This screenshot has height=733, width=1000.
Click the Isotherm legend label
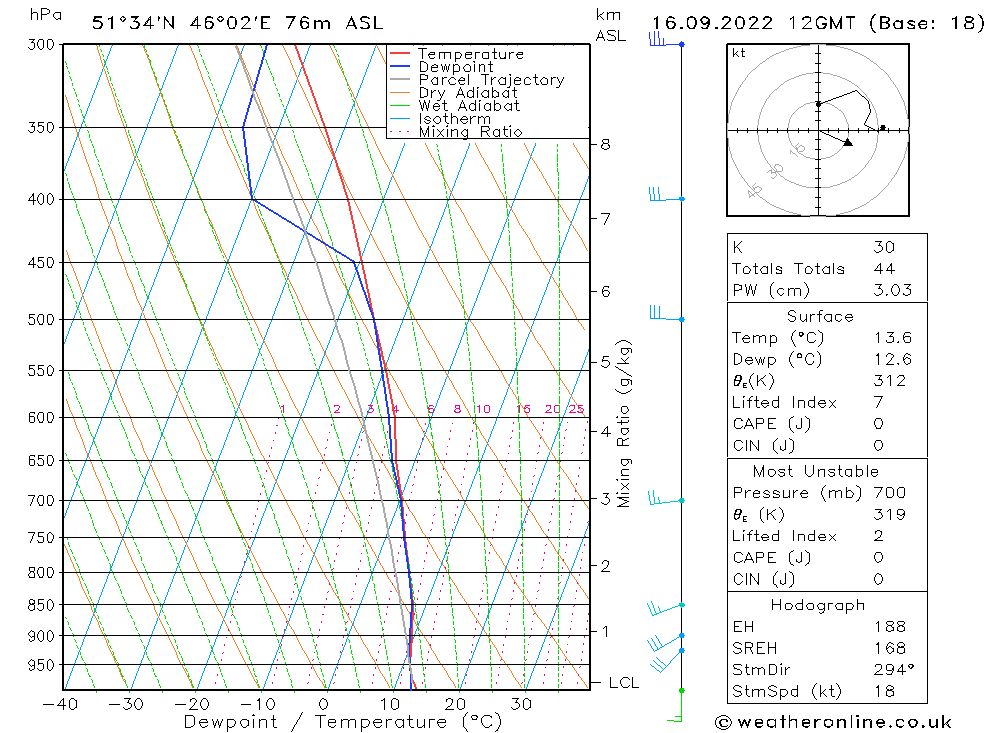455,119
